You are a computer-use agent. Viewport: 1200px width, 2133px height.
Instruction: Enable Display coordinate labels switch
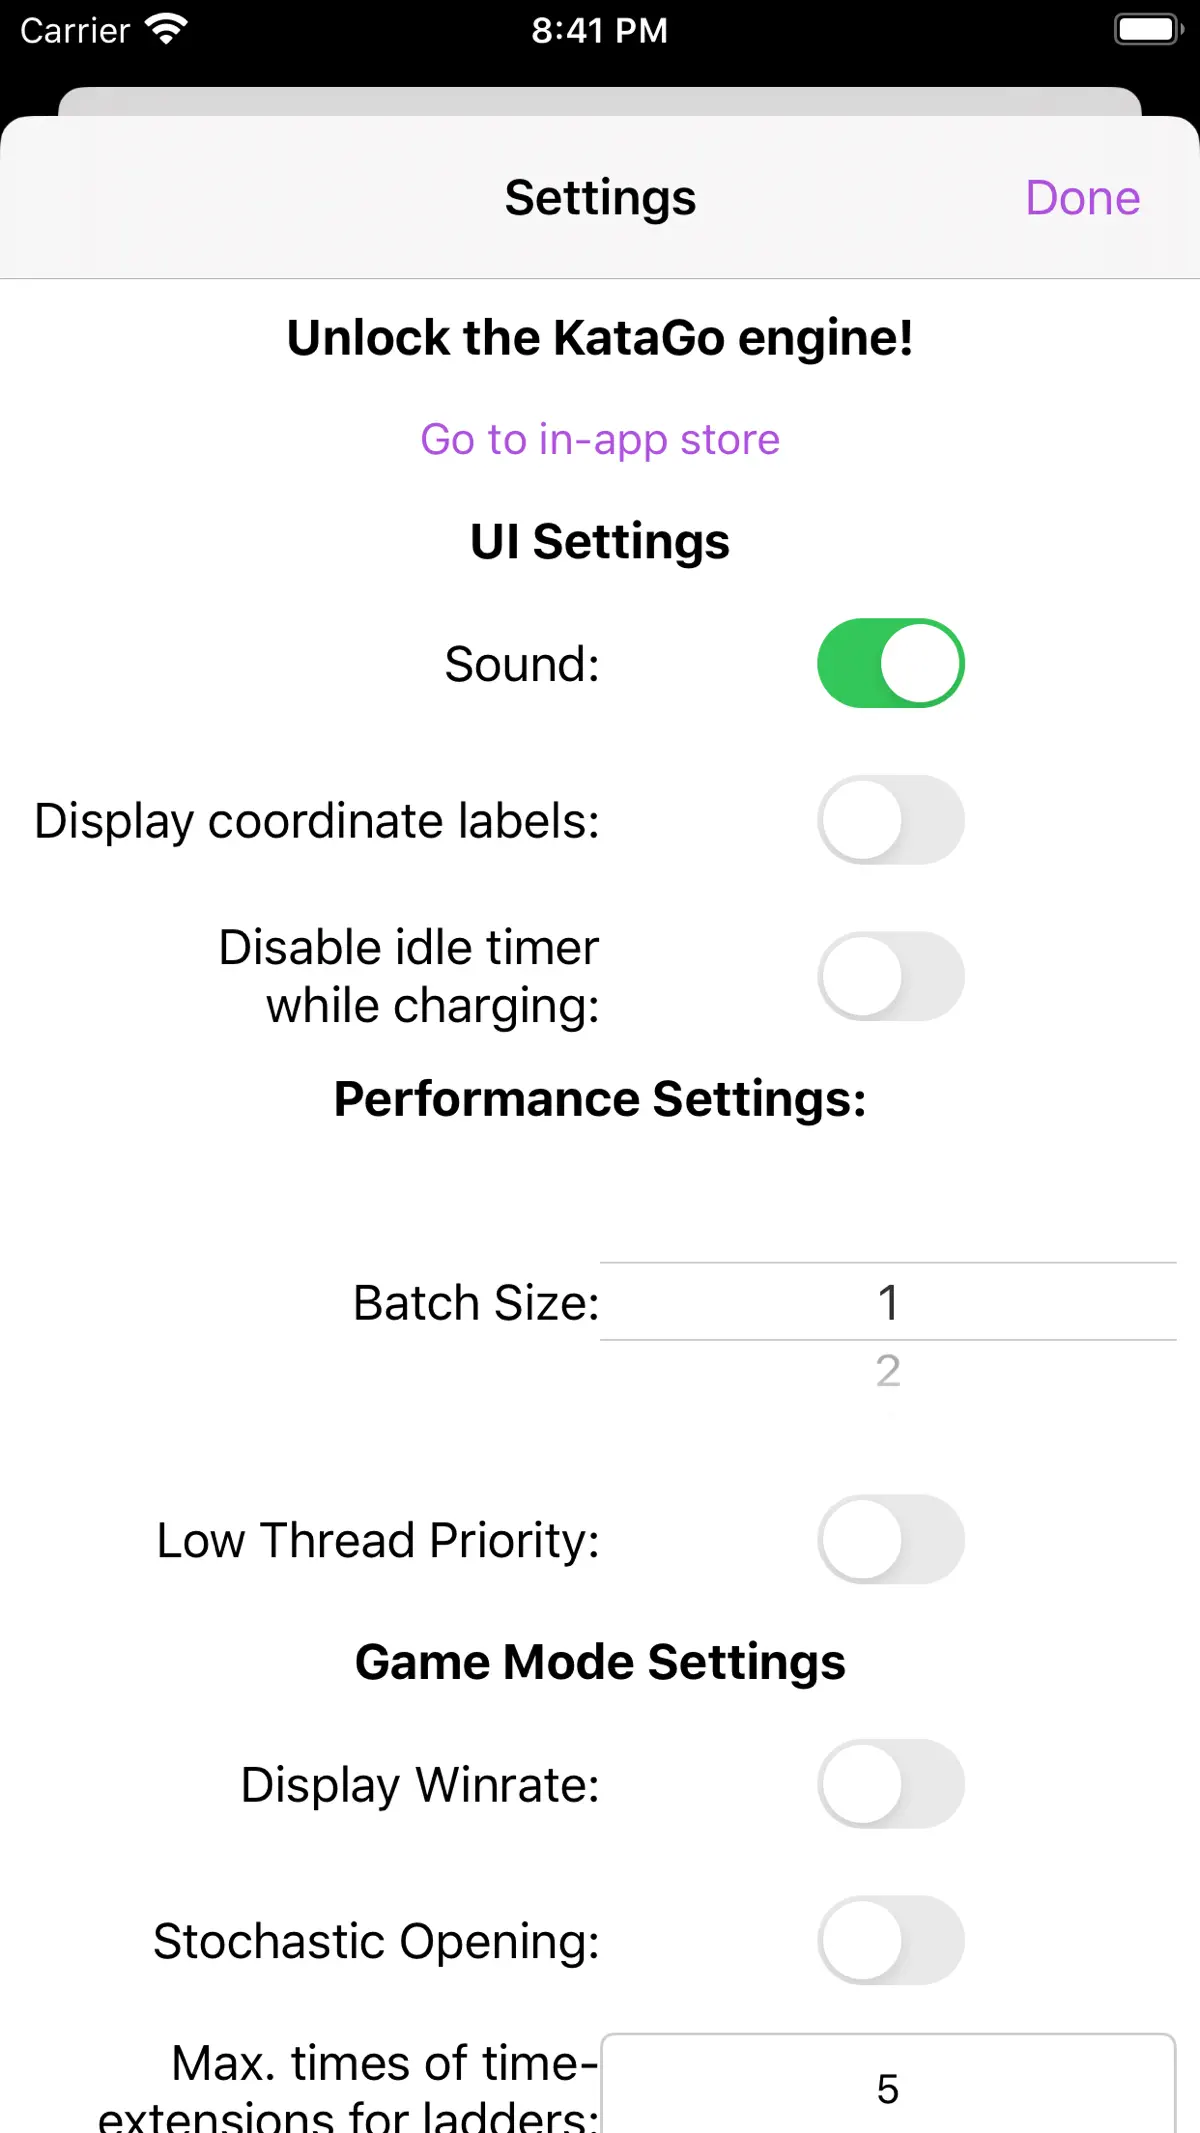coord(891,820)
